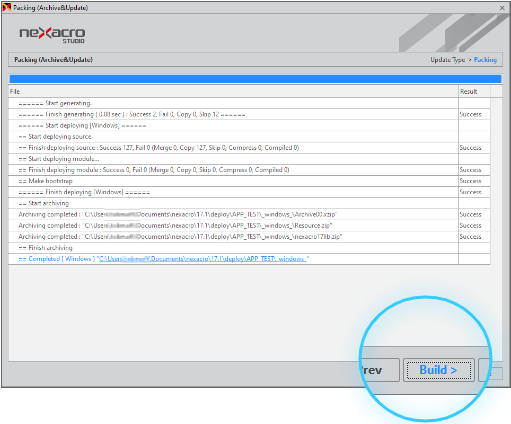Select the nexacro17lib.zip archiving completed row
Image resolution: width=511 pixels, height=424 pixels.
(249, 237)
